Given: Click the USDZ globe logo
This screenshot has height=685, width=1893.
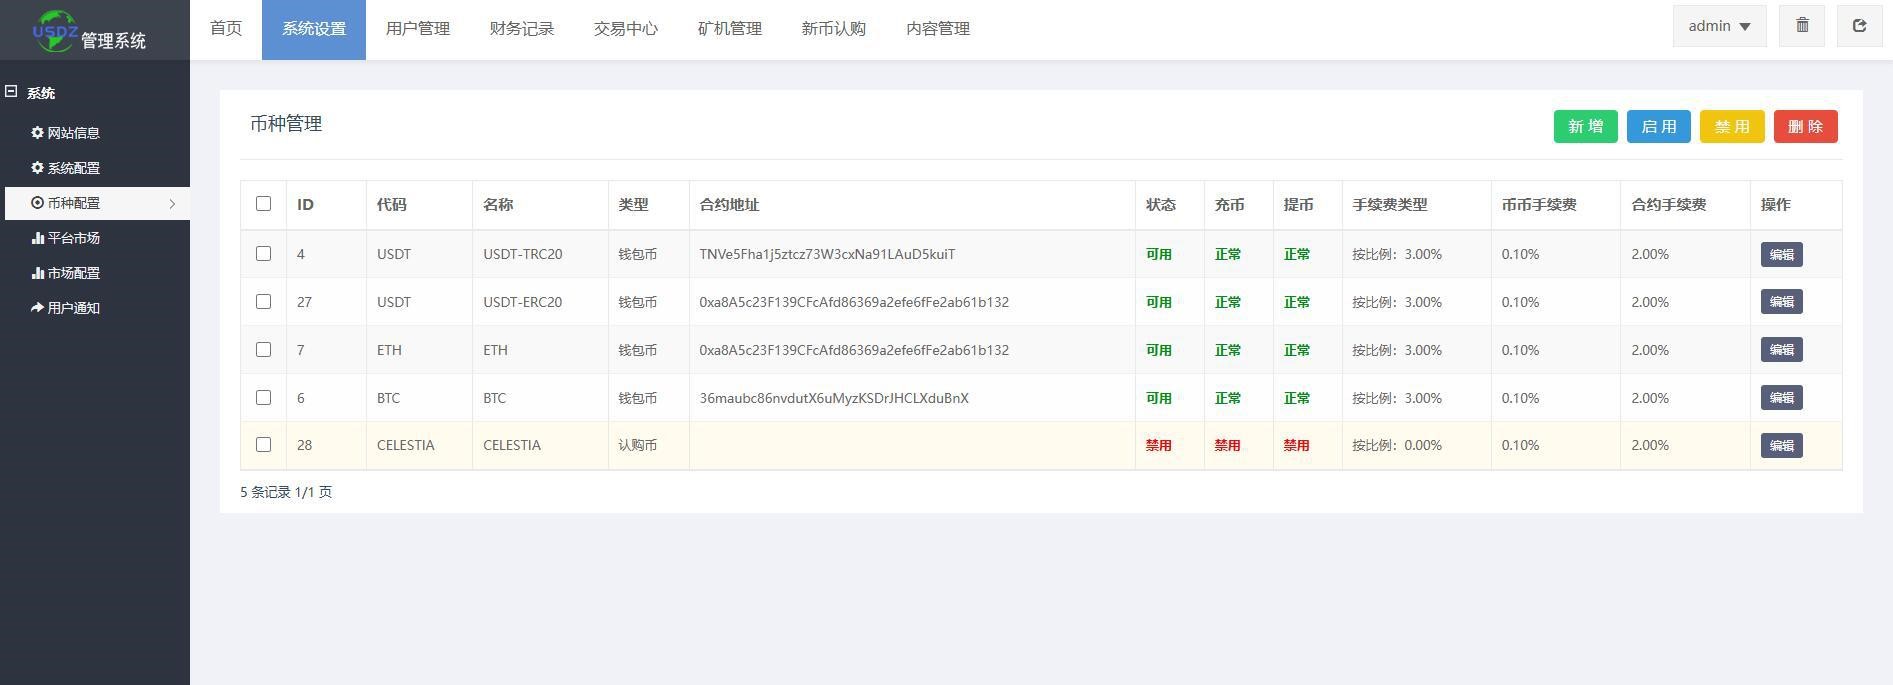Looking at the screenshot, I should pyautogui.click(x=54, y=30).
